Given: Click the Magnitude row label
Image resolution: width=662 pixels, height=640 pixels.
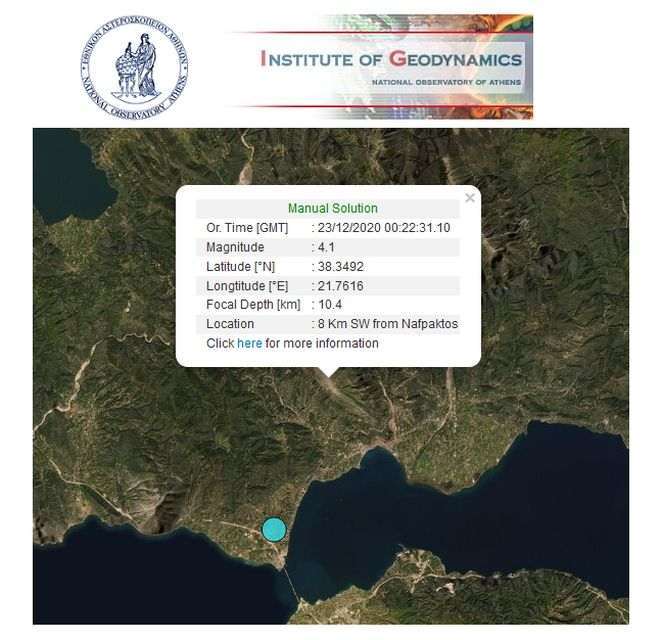Looking at the screenshot, I should [235, 247].
